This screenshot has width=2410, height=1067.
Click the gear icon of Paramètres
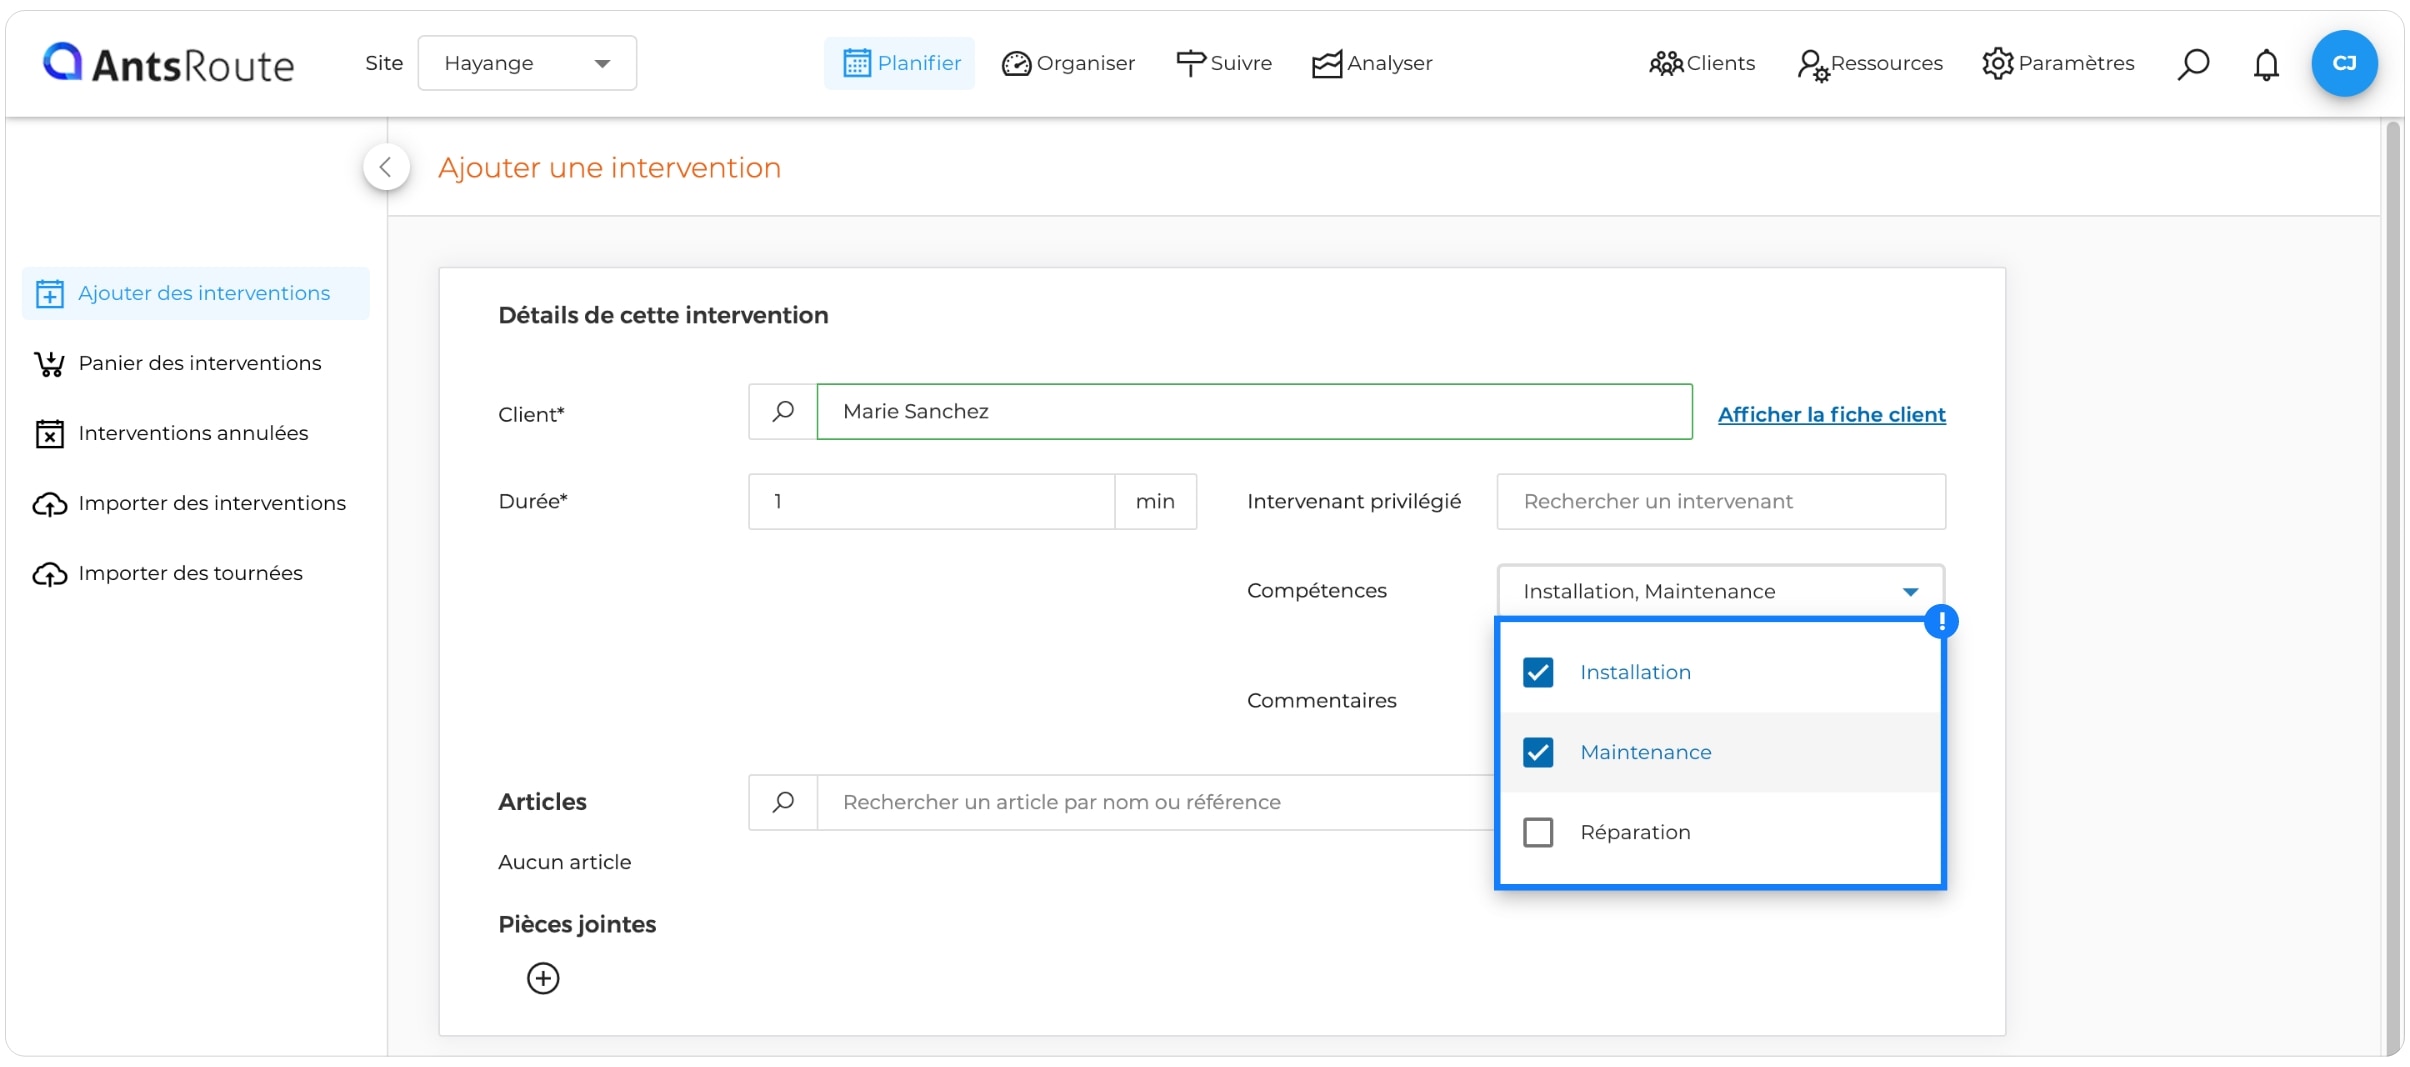coord(1997,63)
